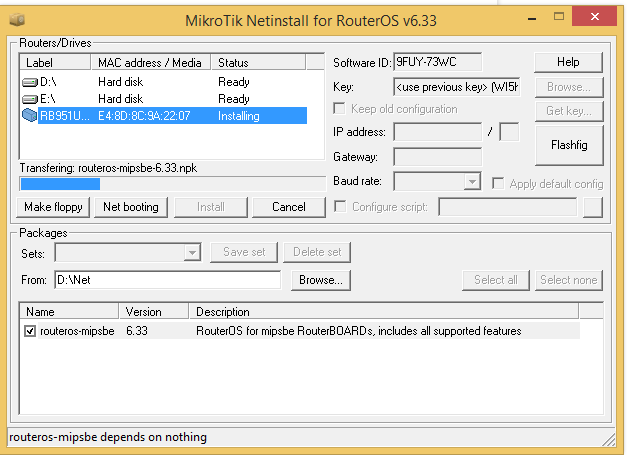Click the Flashfig button
This screenshot has width=627, height=455.
pyautogui.click(x=569, y=145)
